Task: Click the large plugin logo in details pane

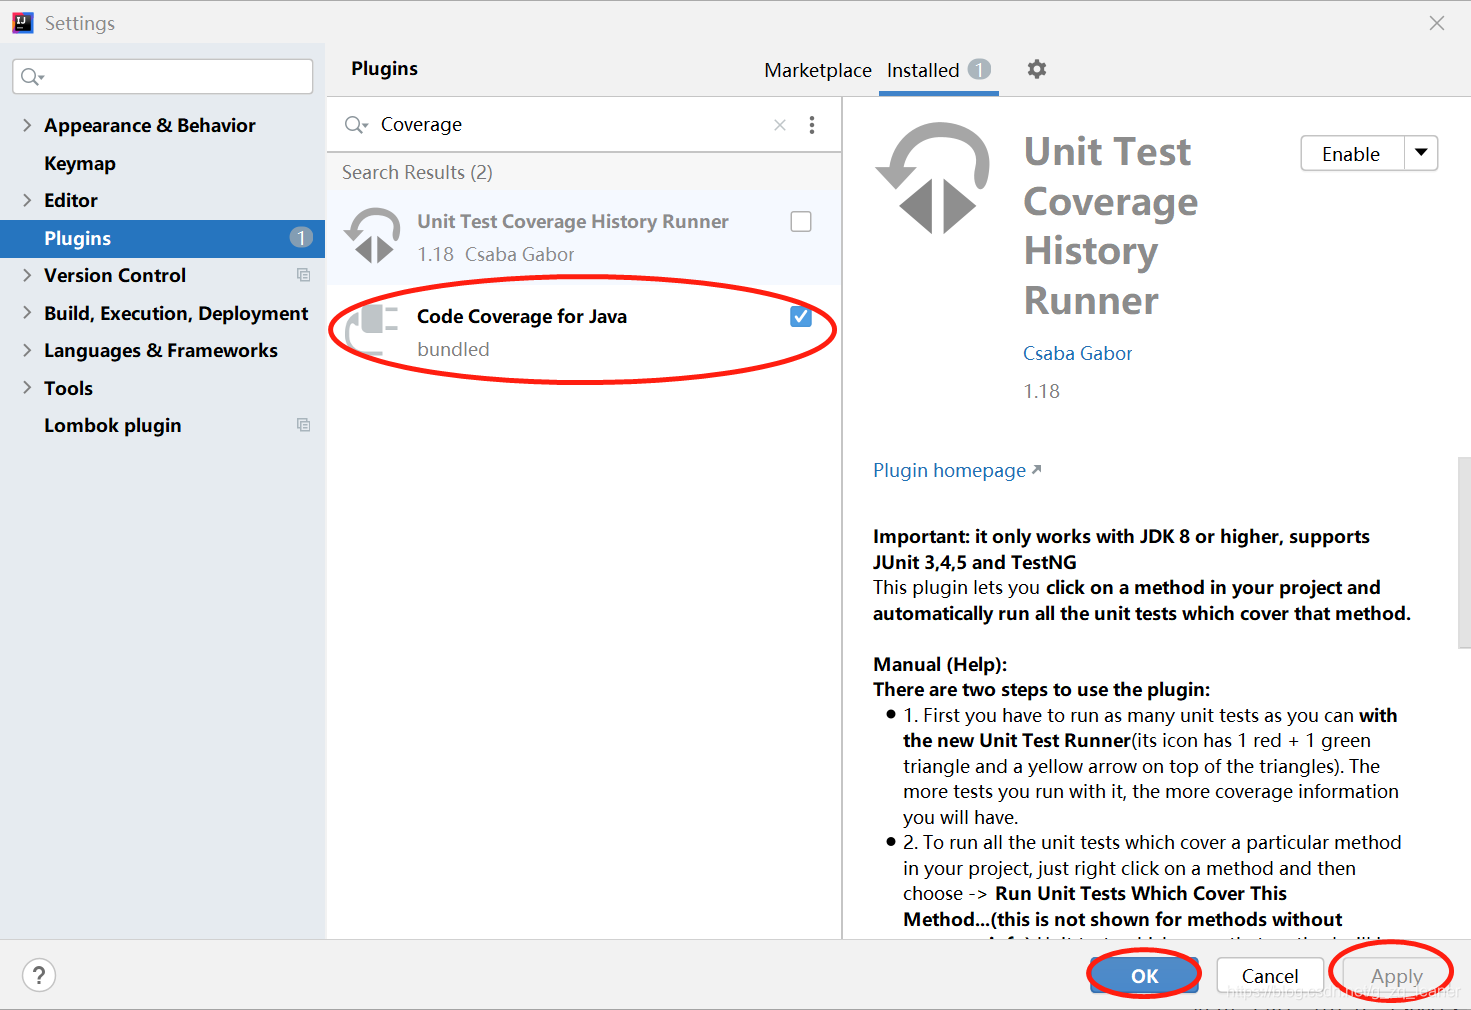Action: click(934, 178)
